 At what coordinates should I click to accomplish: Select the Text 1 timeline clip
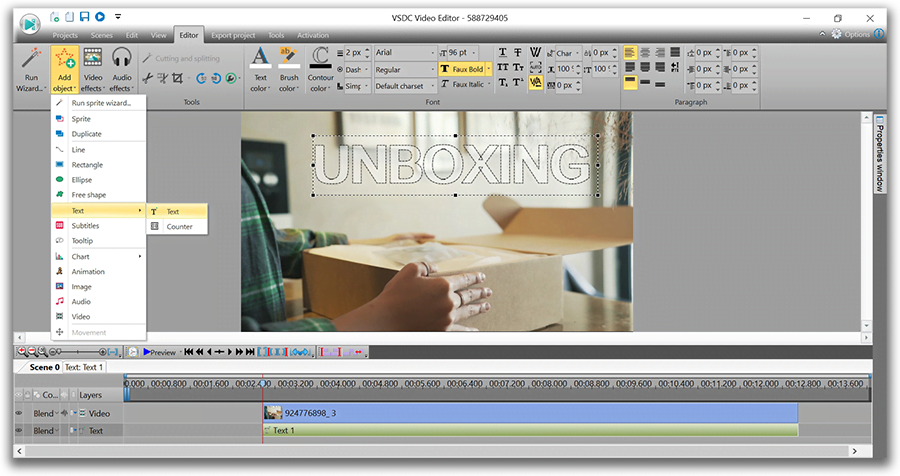(530, 430)
